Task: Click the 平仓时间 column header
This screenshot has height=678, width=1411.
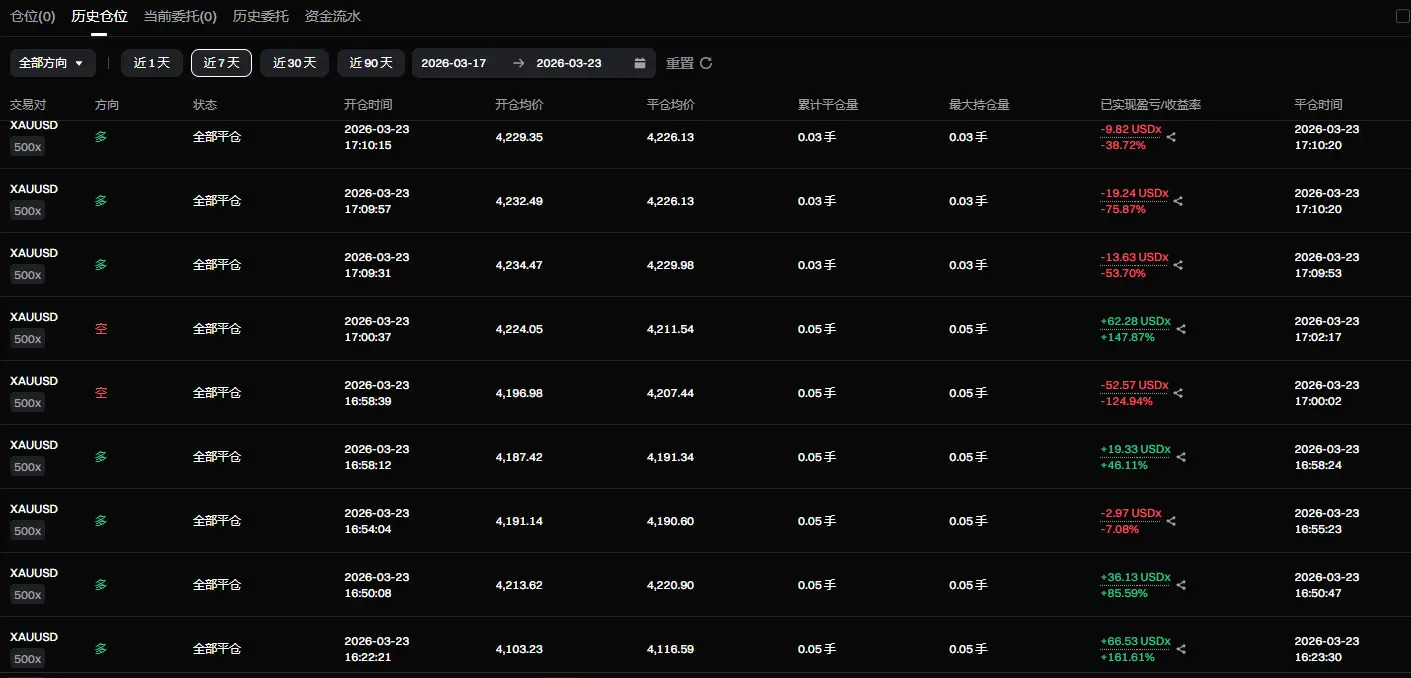Action: tap(1318, 105)
